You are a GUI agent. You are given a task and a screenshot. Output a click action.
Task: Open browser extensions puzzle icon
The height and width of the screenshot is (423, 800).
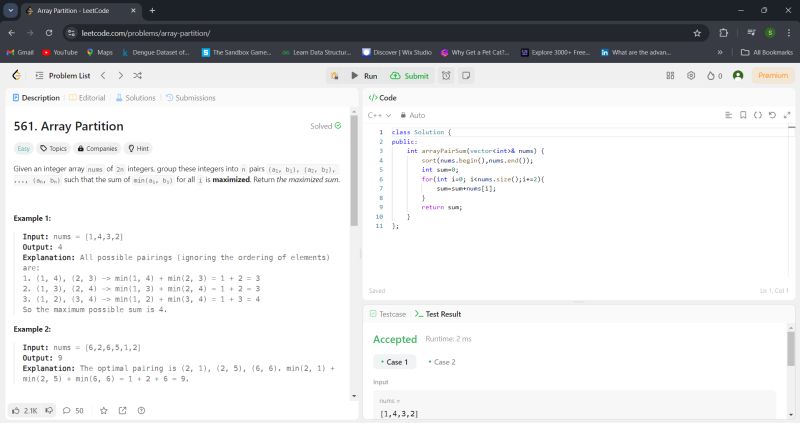click(723, 33)
